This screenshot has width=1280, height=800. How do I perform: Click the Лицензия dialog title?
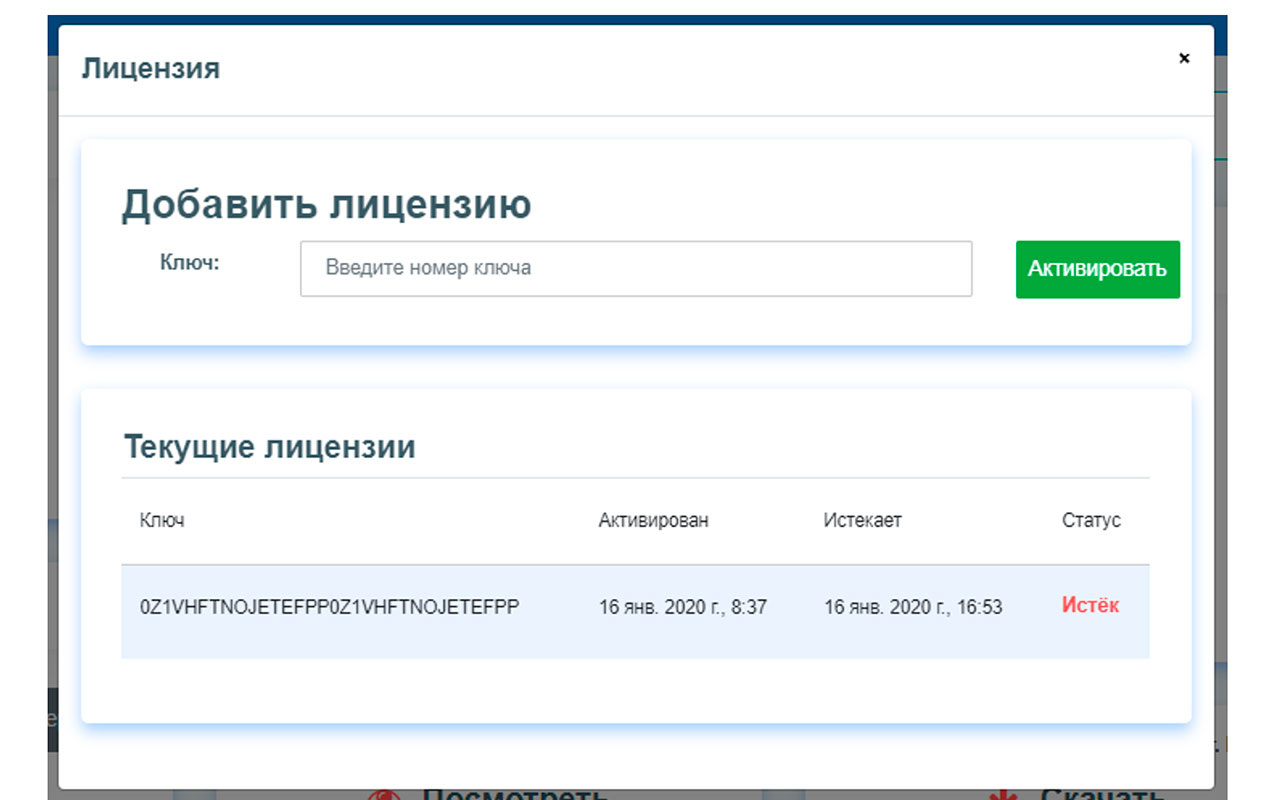click(x=151, y=69)
